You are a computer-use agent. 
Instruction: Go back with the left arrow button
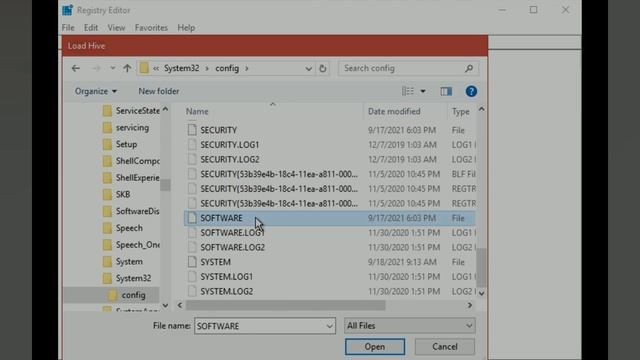pos(76,68)
